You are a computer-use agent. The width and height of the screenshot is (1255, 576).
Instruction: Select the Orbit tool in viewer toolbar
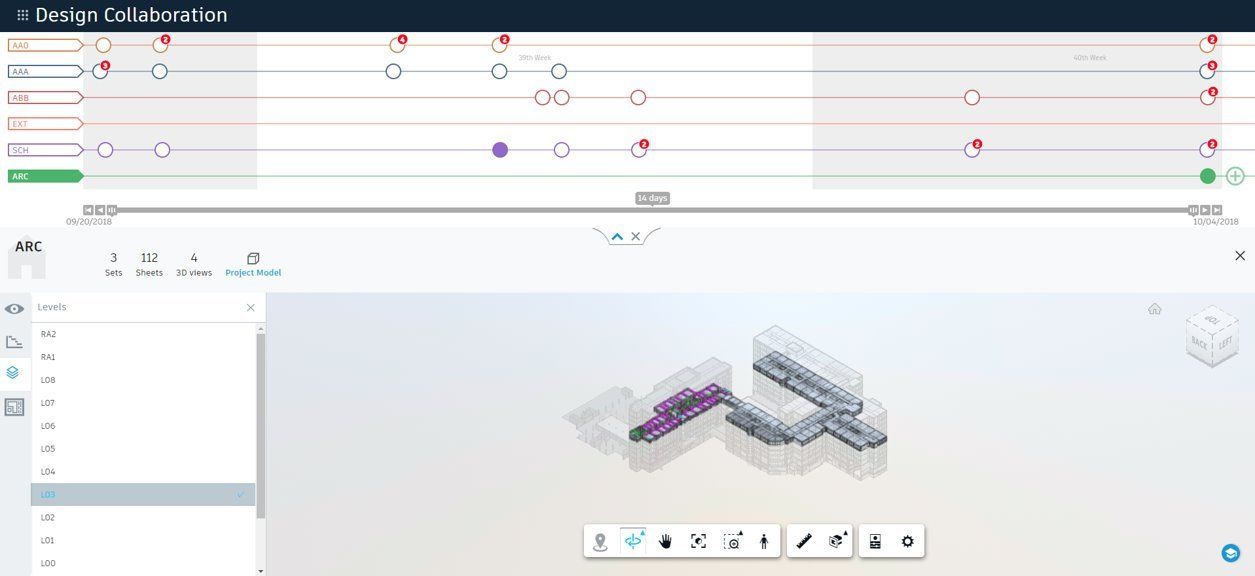pyautogui.click(x=633, y=541)
